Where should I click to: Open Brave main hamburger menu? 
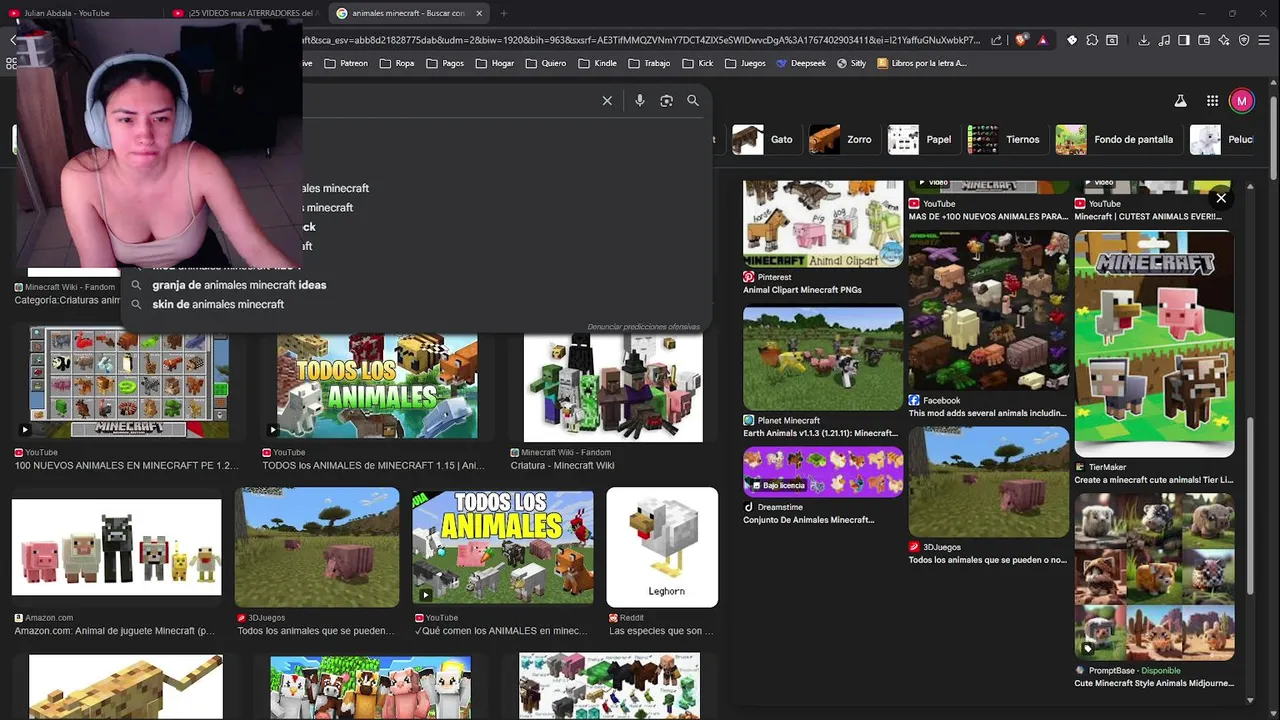click(x=1265, y=40)
